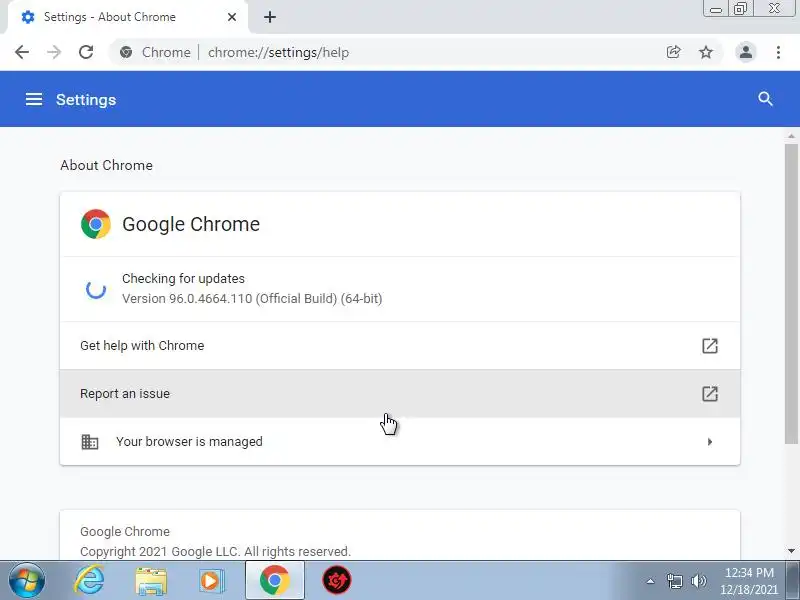
Task: Click the share this page icon
Action: point(673,52)
